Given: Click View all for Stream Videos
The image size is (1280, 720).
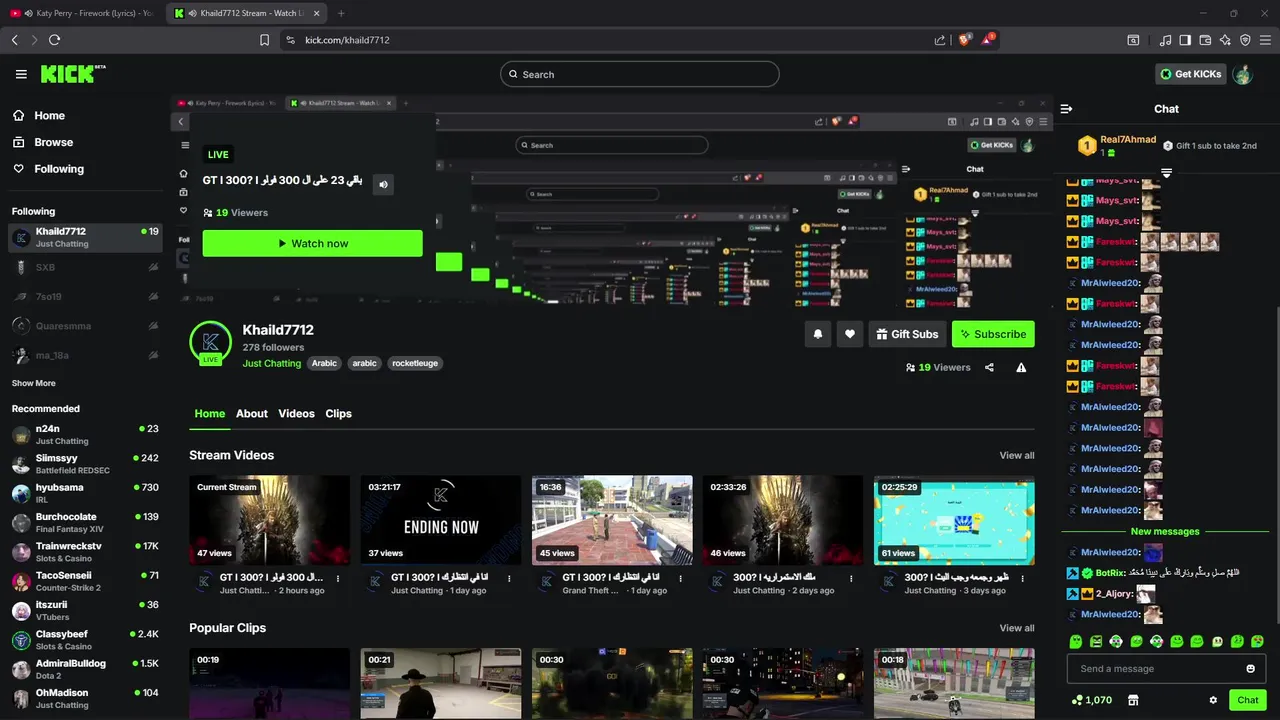Looking at the screenshot, I should tap(1017, 455).
